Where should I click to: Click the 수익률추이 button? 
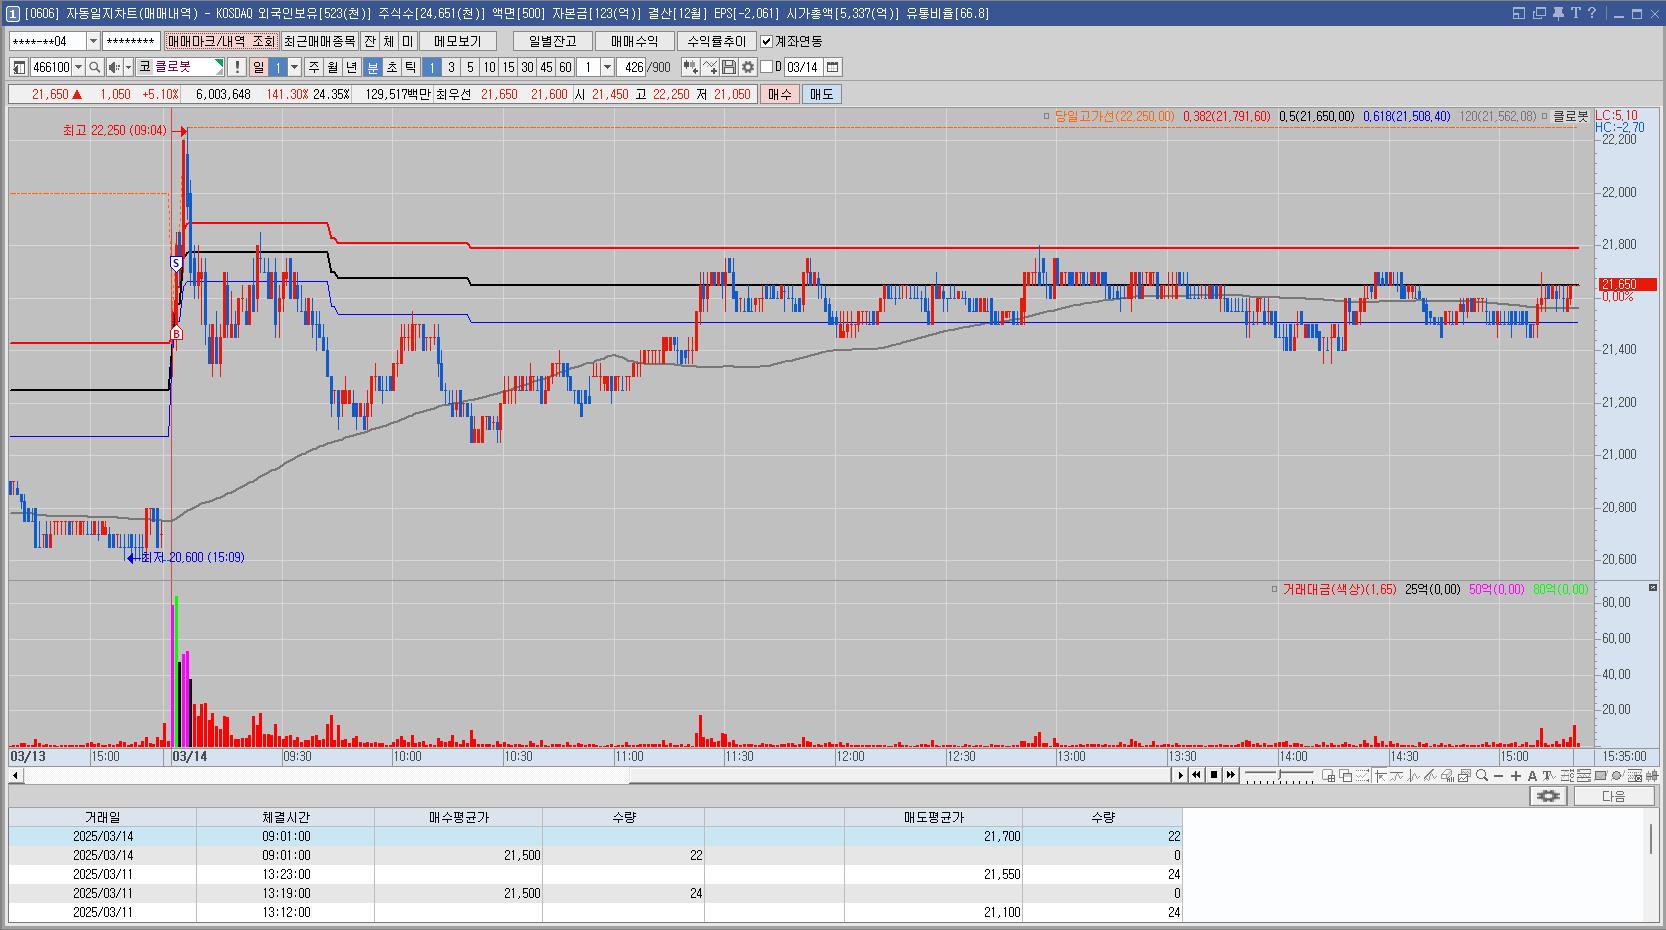[x=717, y=41]
